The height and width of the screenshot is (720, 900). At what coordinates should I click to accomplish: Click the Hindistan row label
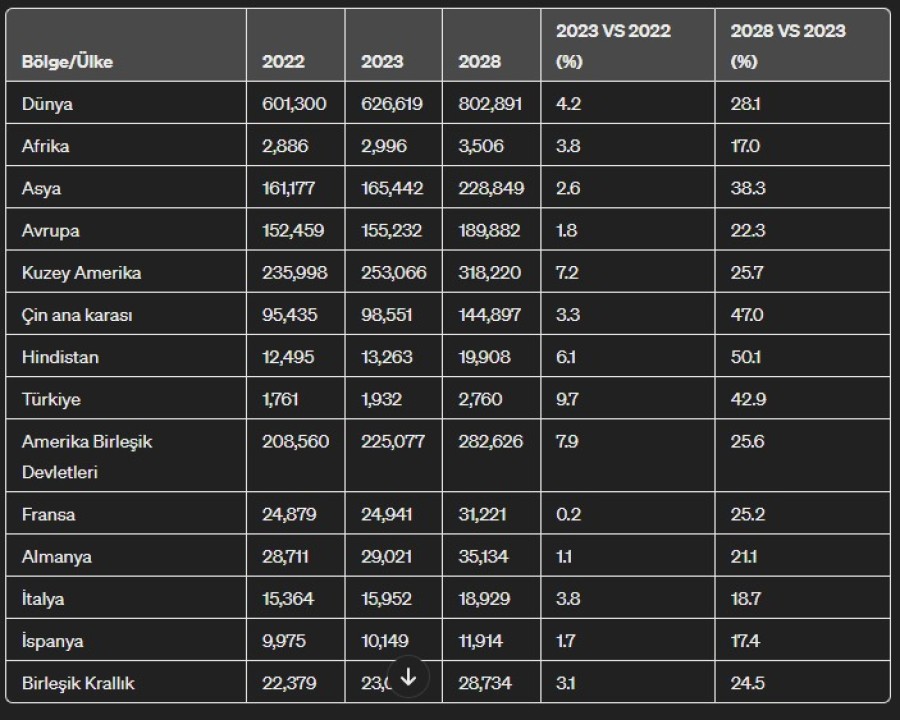tap(60, 357)
